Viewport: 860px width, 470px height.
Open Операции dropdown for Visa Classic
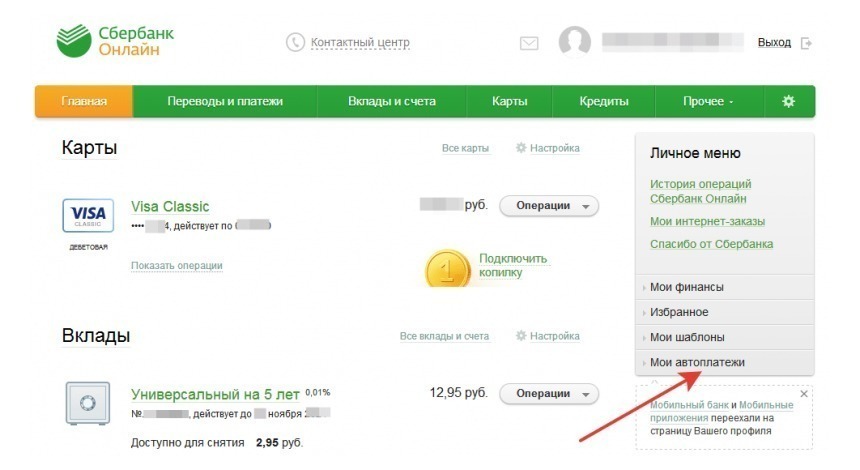click(548, 206)
